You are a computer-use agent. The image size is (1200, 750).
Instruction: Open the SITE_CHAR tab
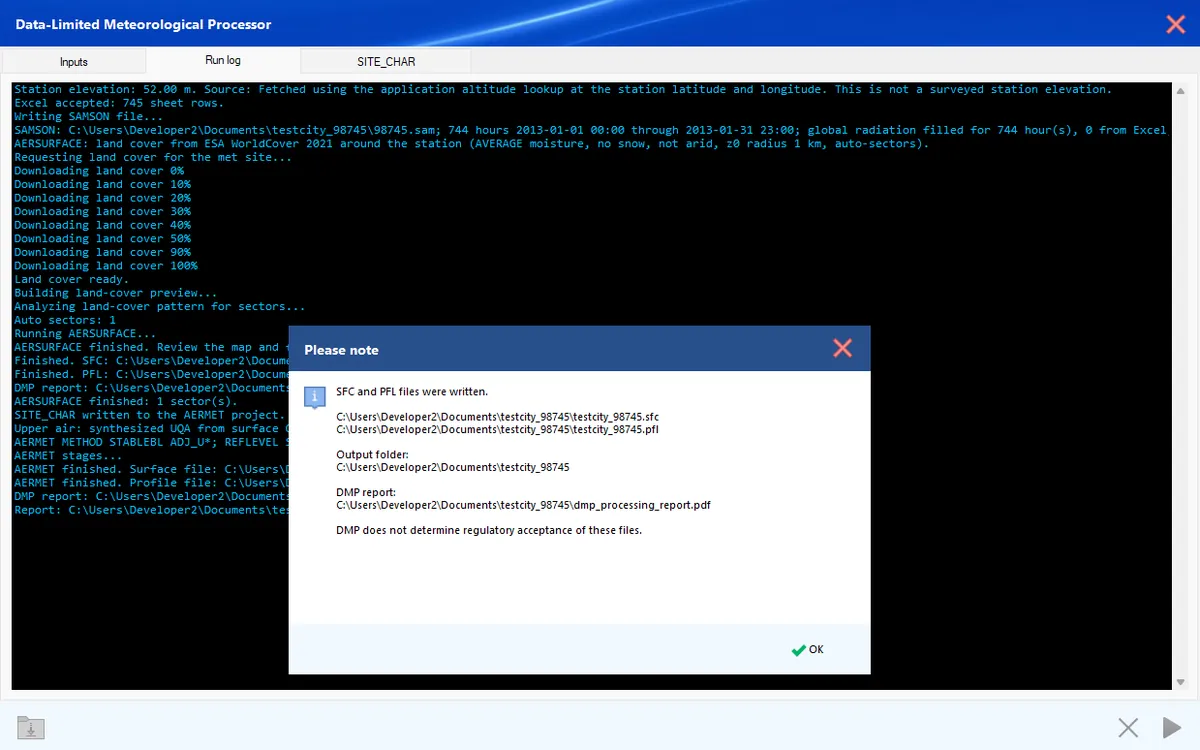(x=386, y=62)
